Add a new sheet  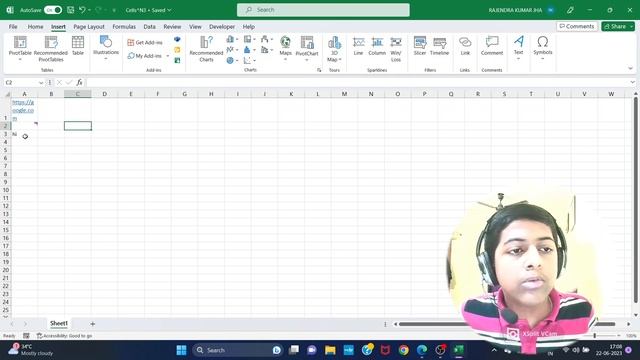pyautogui.click(x=93, y=324)
